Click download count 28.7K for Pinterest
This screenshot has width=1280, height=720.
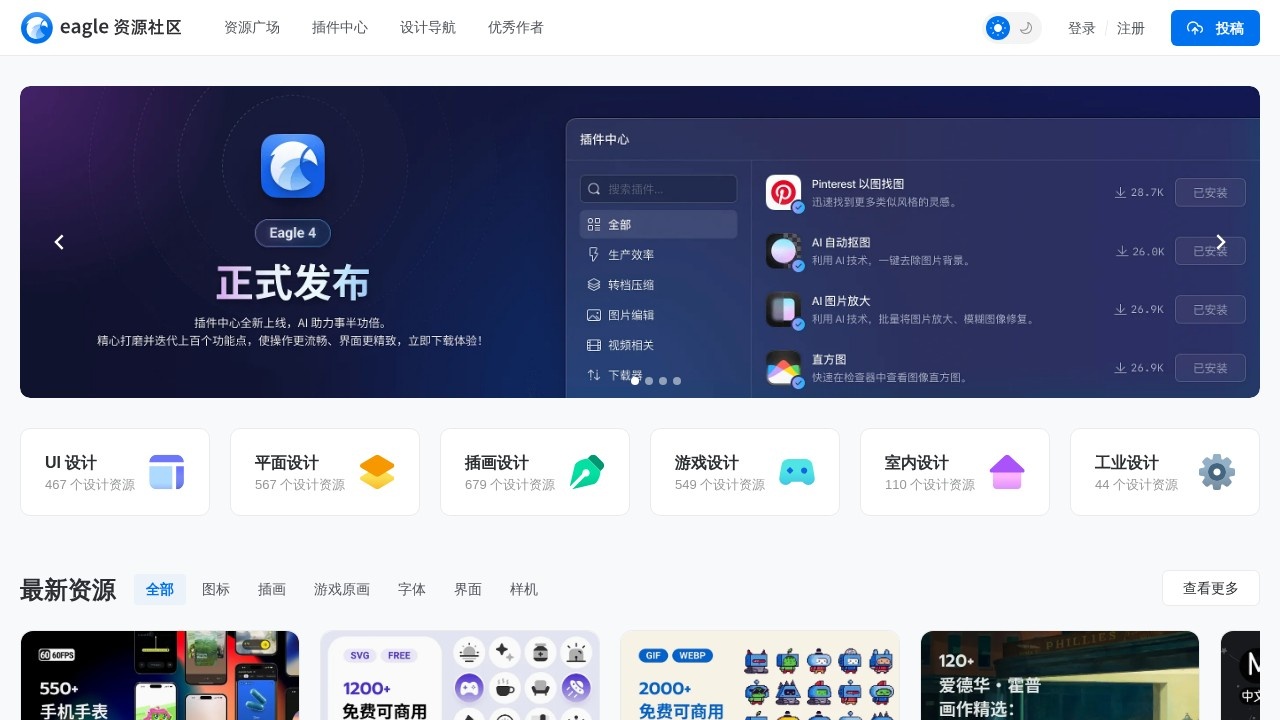click(1139, 192)
